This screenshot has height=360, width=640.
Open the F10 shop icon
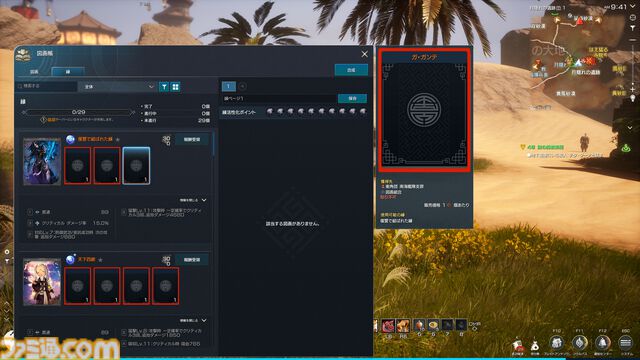pos(557,343)
